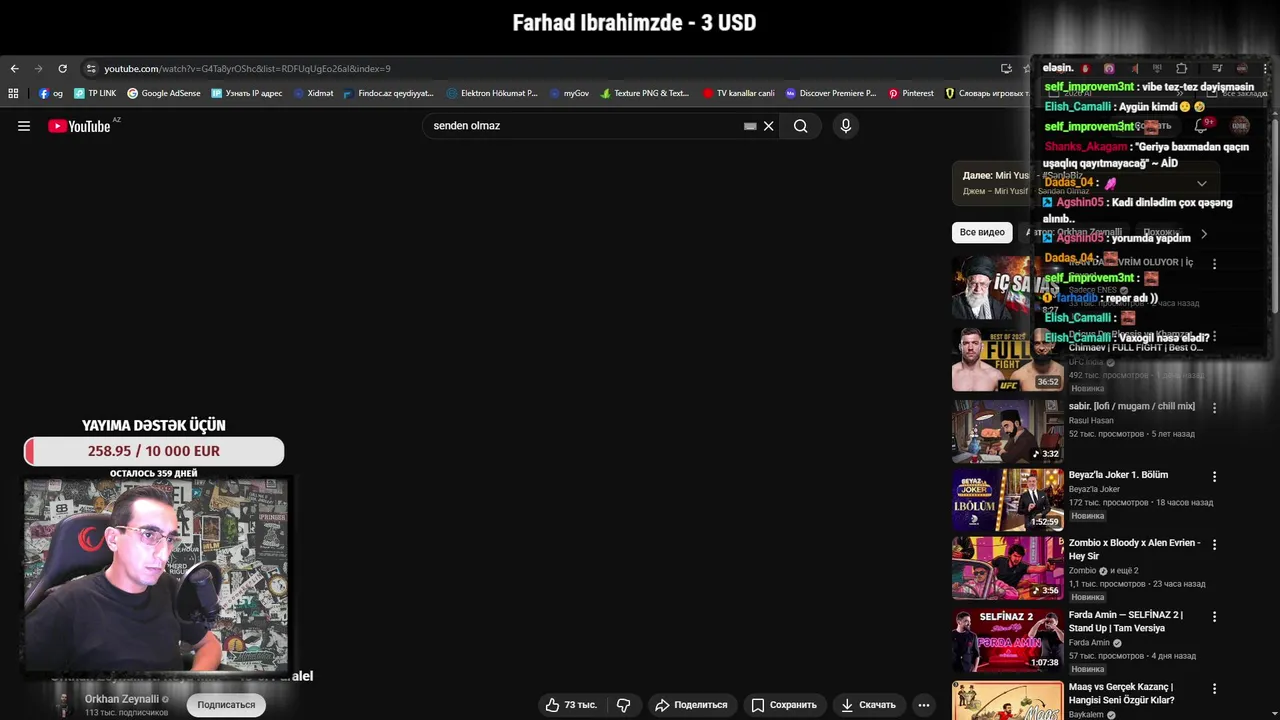Click the install app icon in address bar
1280x720 pixels.
click(1006, 69)
